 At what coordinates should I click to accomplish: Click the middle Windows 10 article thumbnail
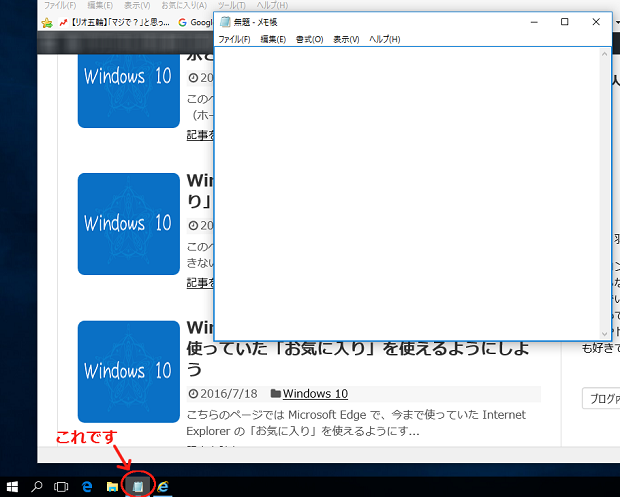pyautogui.click(x=129, y=224)
